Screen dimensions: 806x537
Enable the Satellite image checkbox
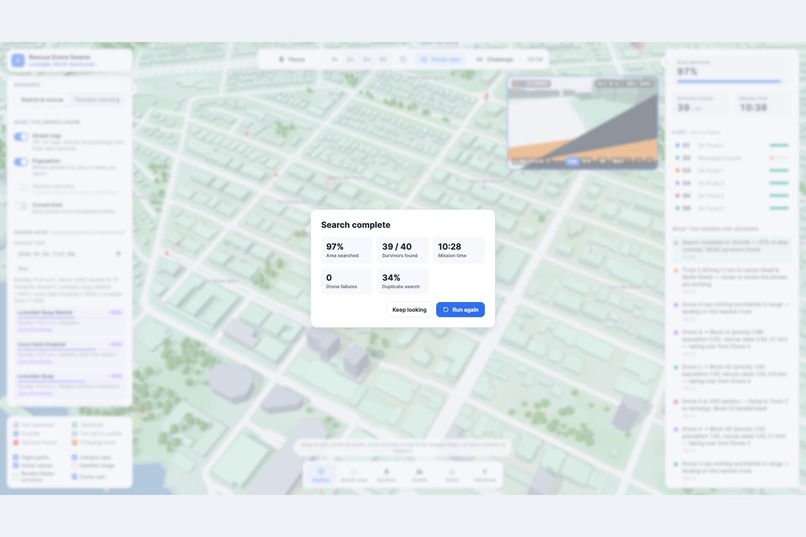(x=75, y=465)
